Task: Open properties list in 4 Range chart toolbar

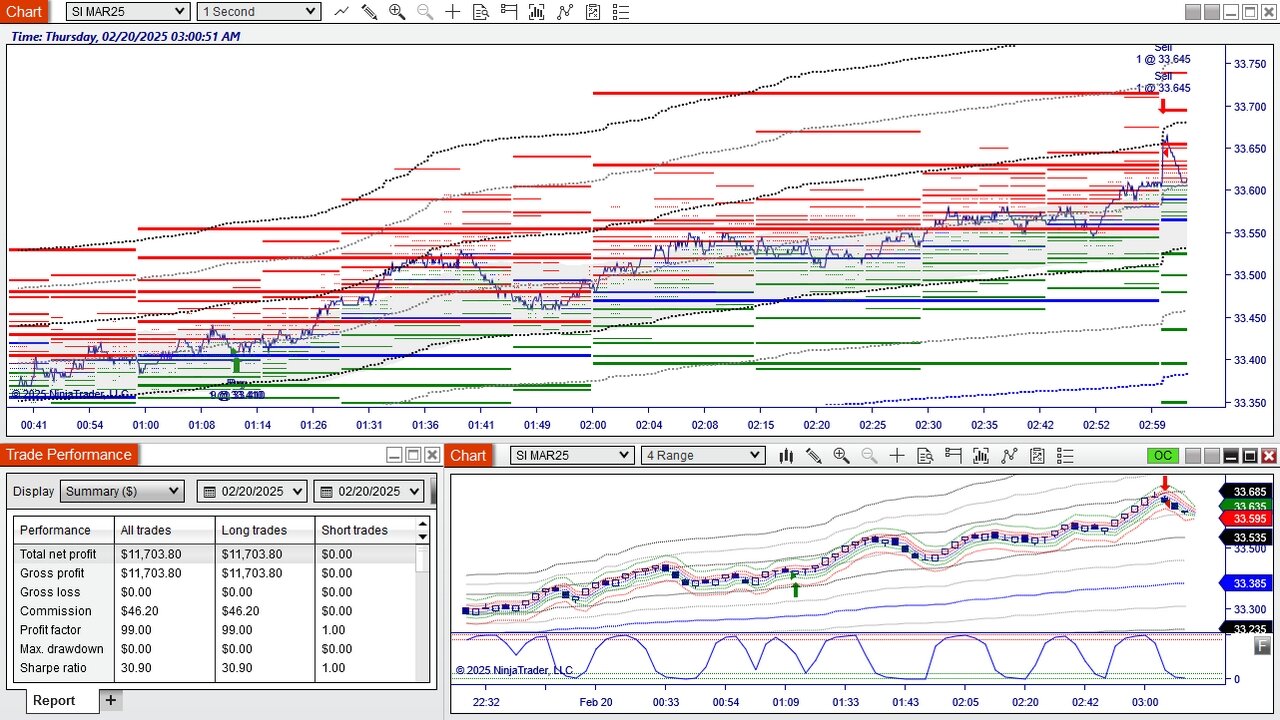Action: pyautogui.click(x=1065, y=456)
